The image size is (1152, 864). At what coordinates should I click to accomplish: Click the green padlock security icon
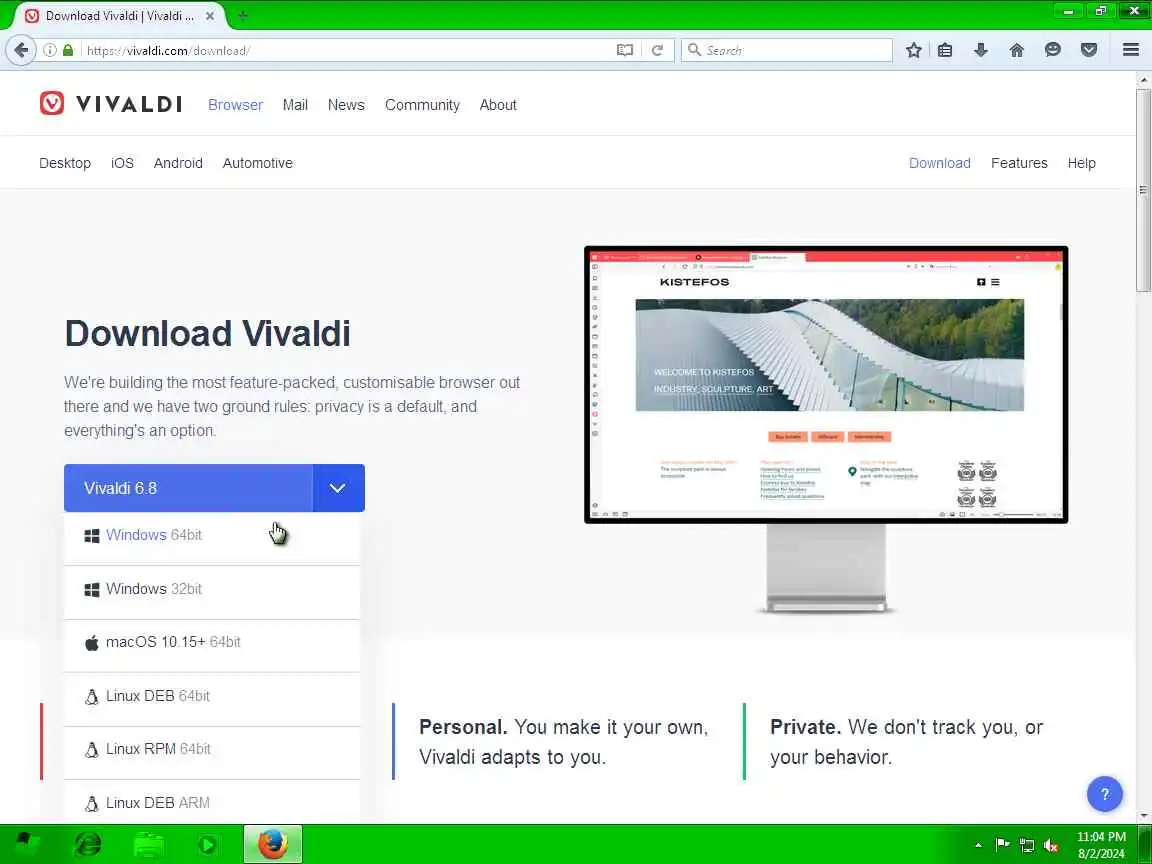point(68,50)
